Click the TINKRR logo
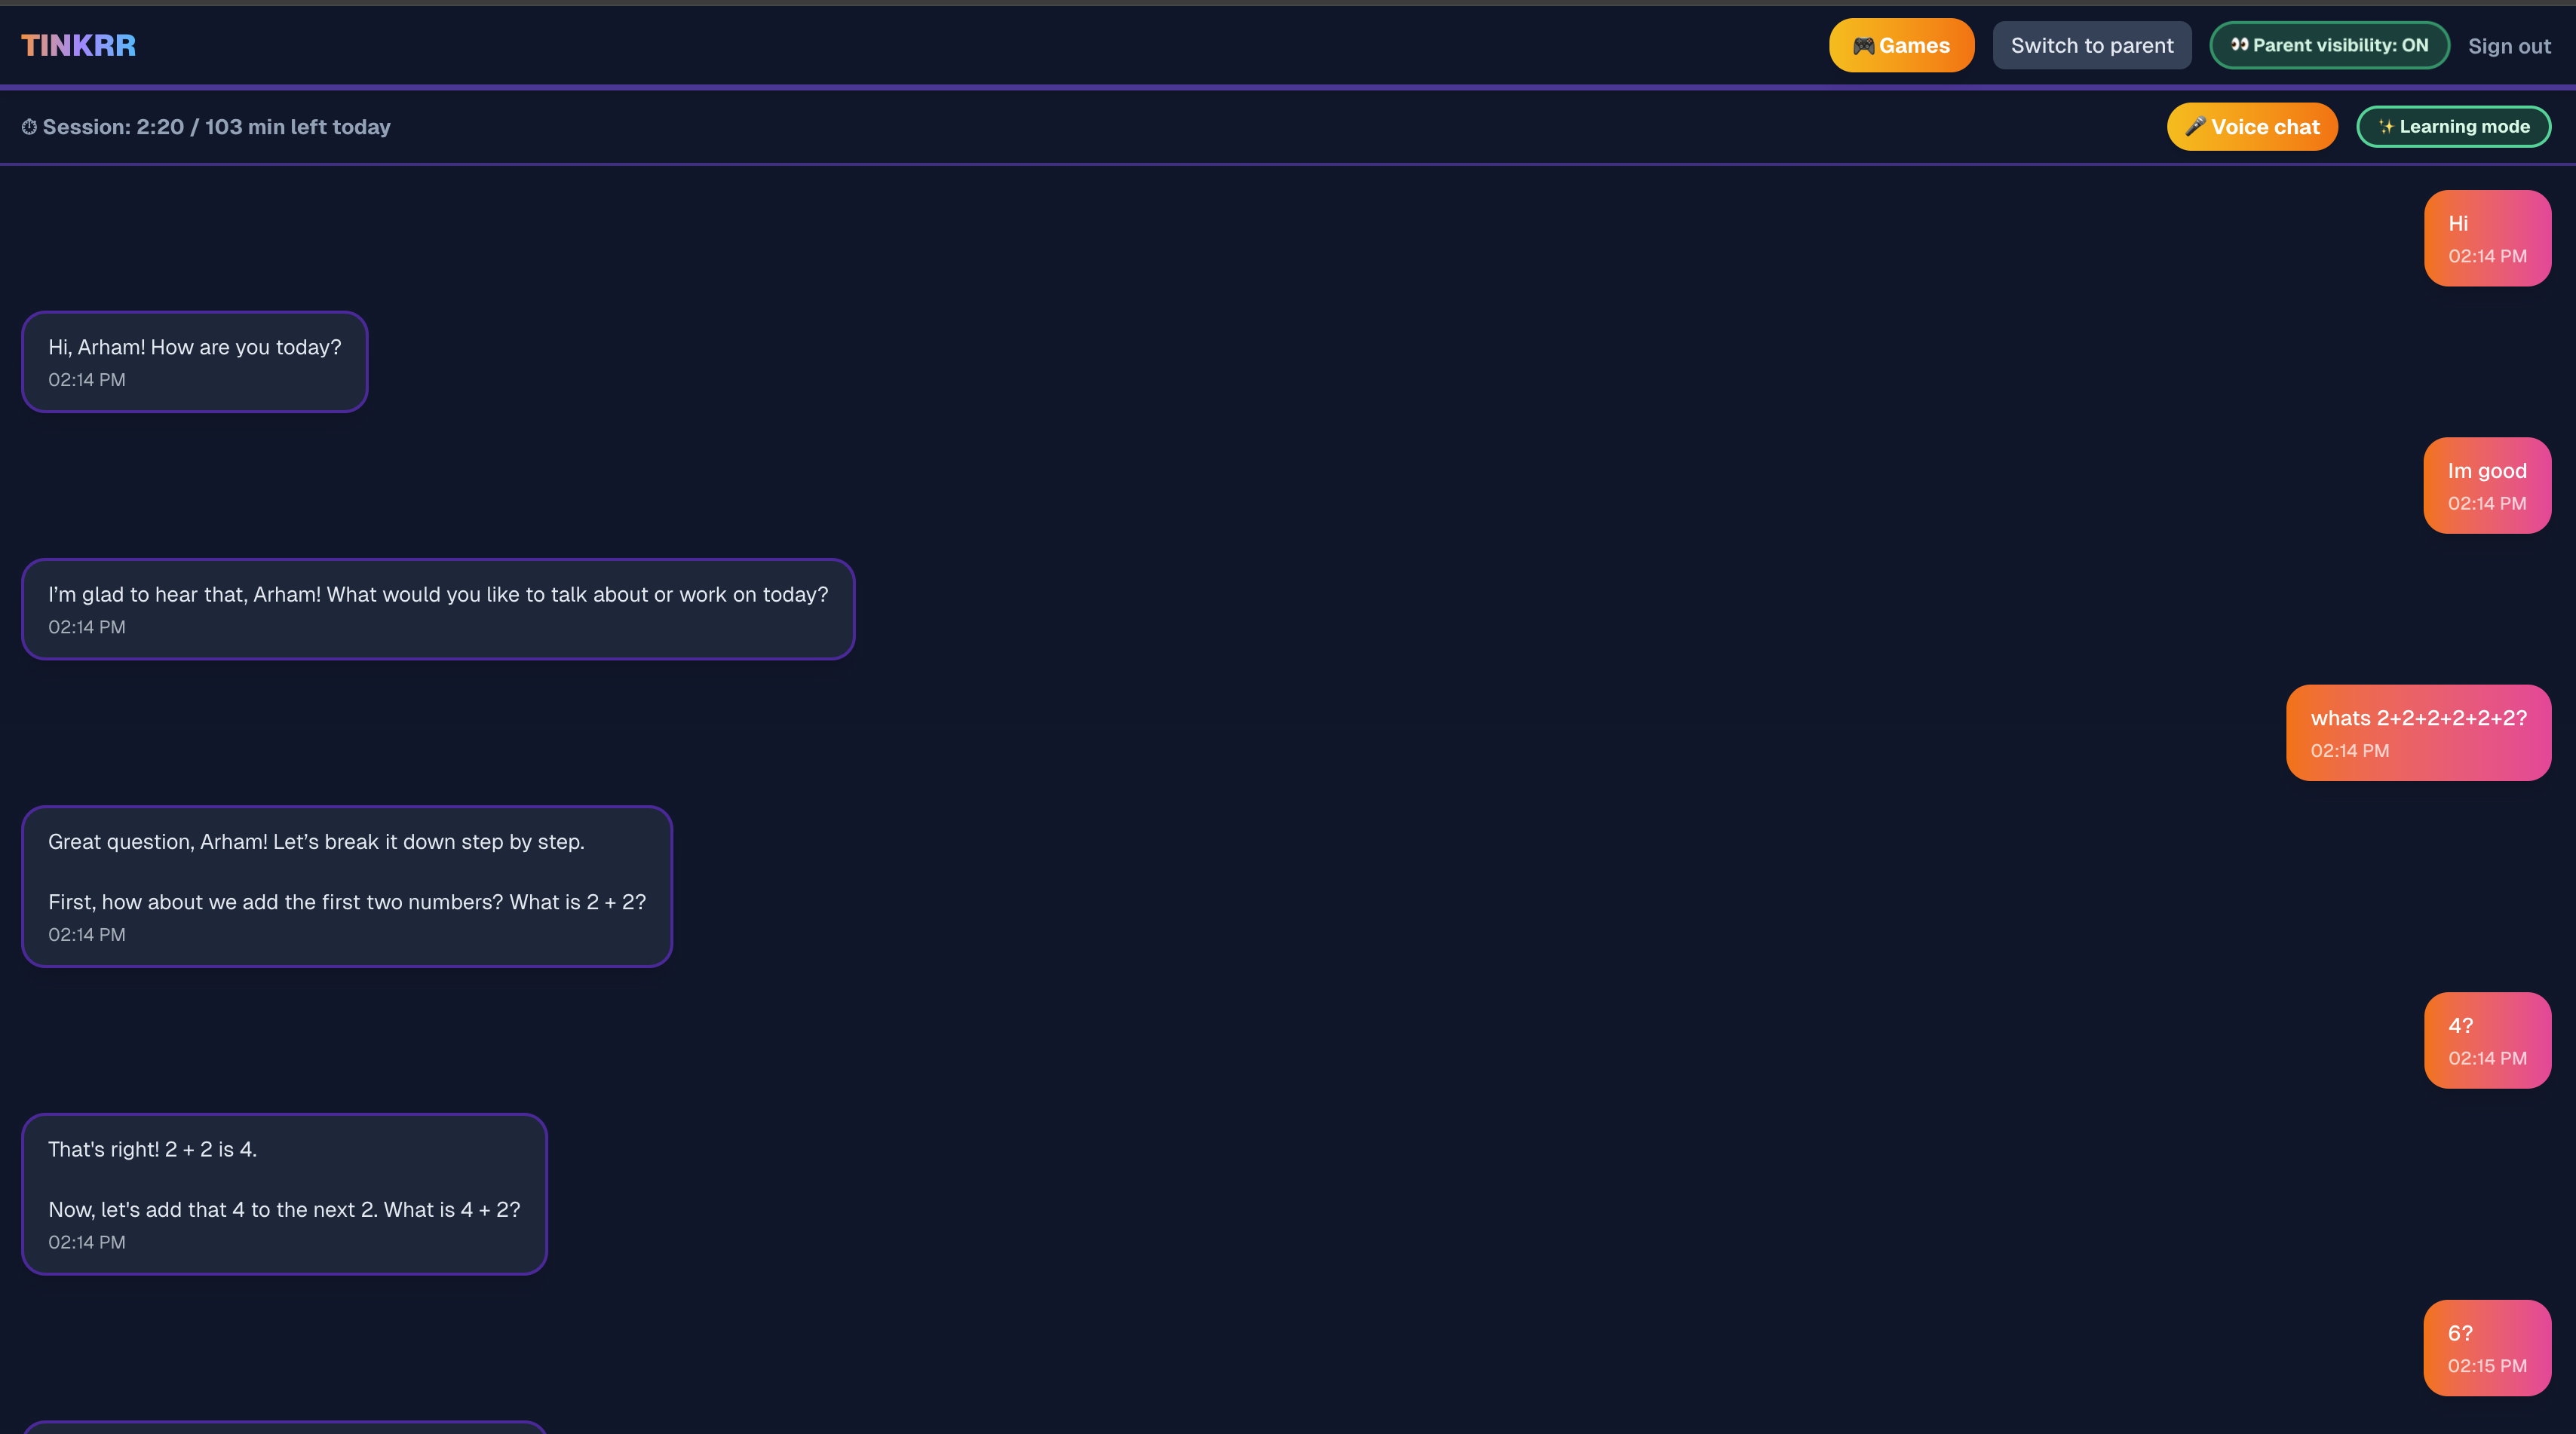 [x=78, y=45]
